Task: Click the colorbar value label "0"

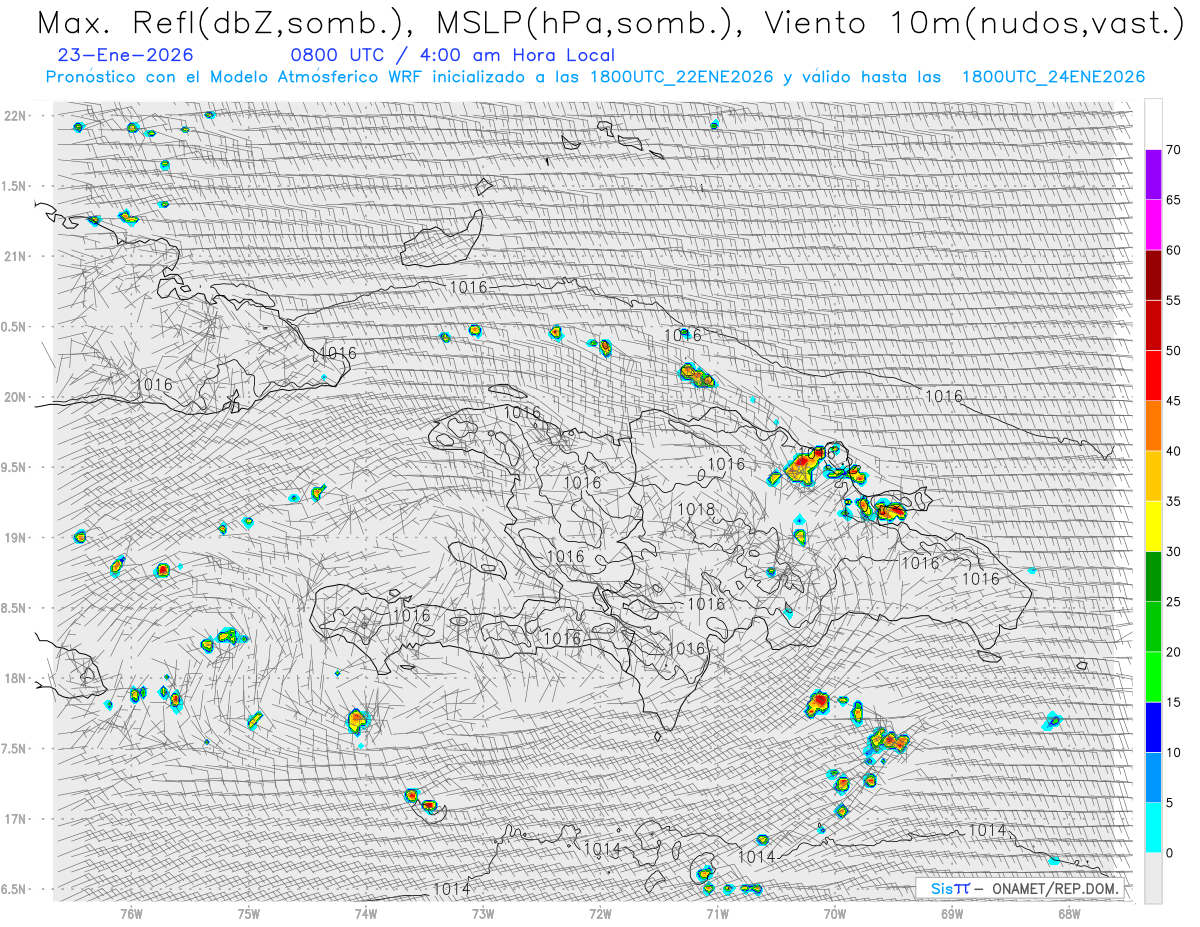Action: point(1169,852)
